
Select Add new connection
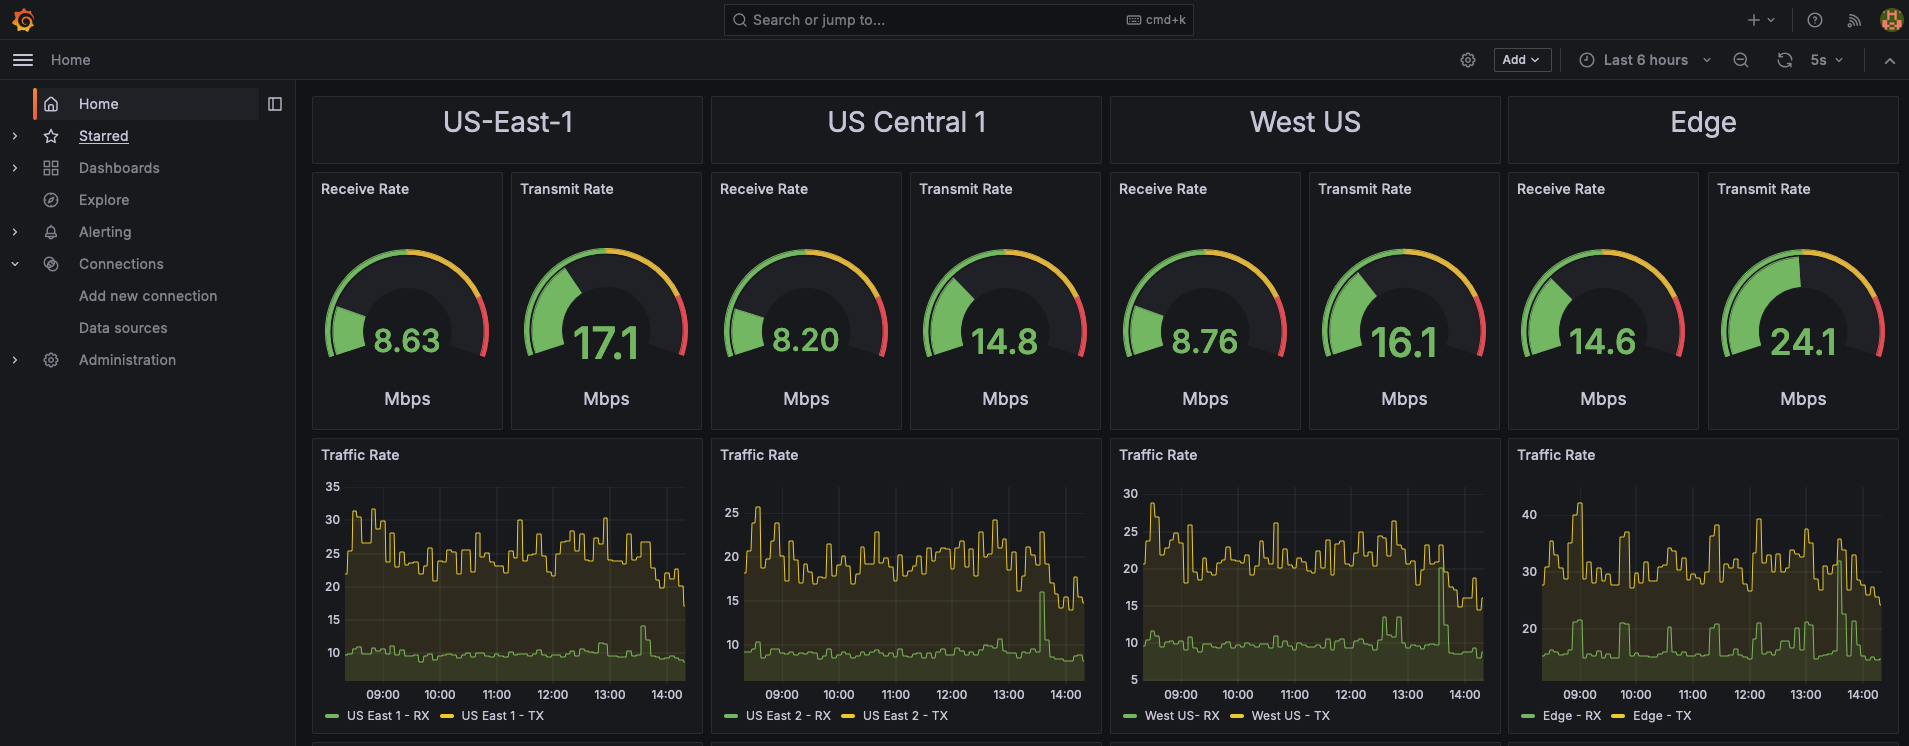[148, 296]
